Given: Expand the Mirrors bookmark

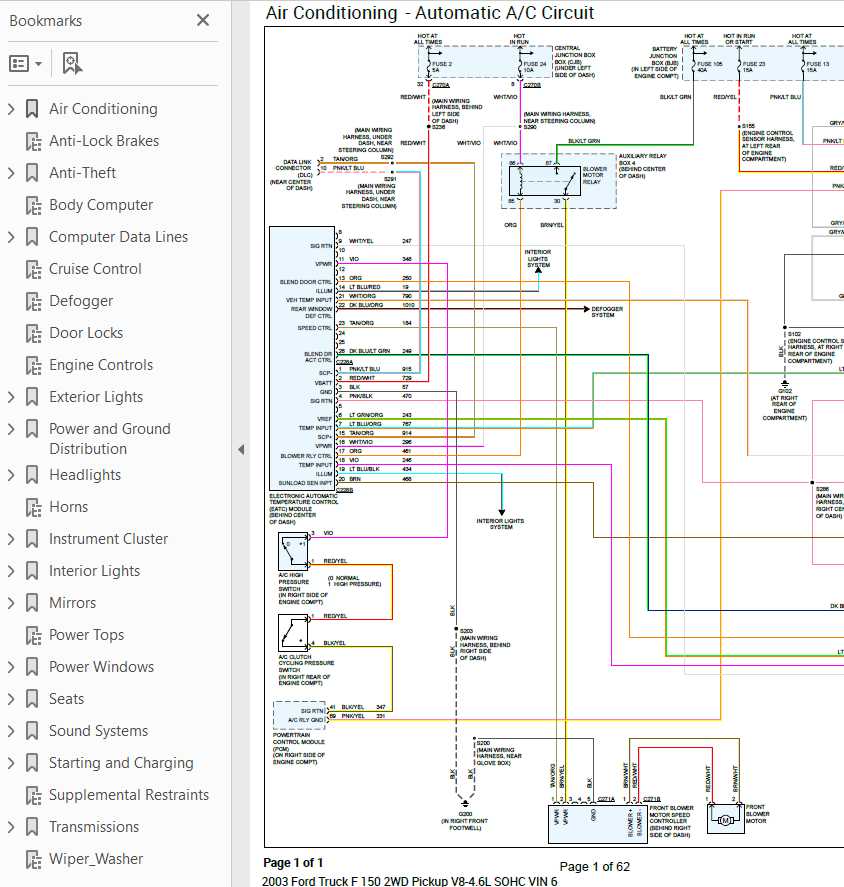Looking at the screenshot, I should (x=11, y=602).
